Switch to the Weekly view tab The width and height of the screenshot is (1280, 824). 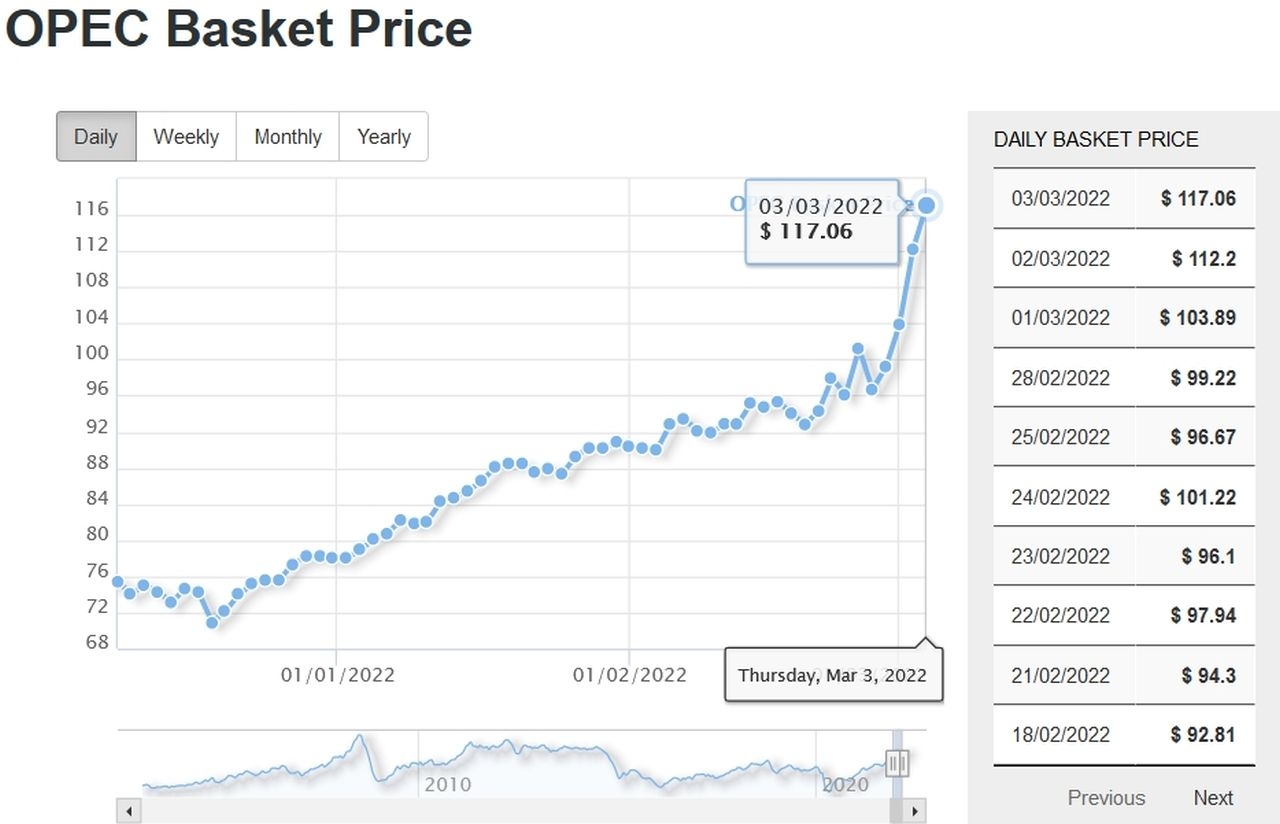(x=186, y=137)
